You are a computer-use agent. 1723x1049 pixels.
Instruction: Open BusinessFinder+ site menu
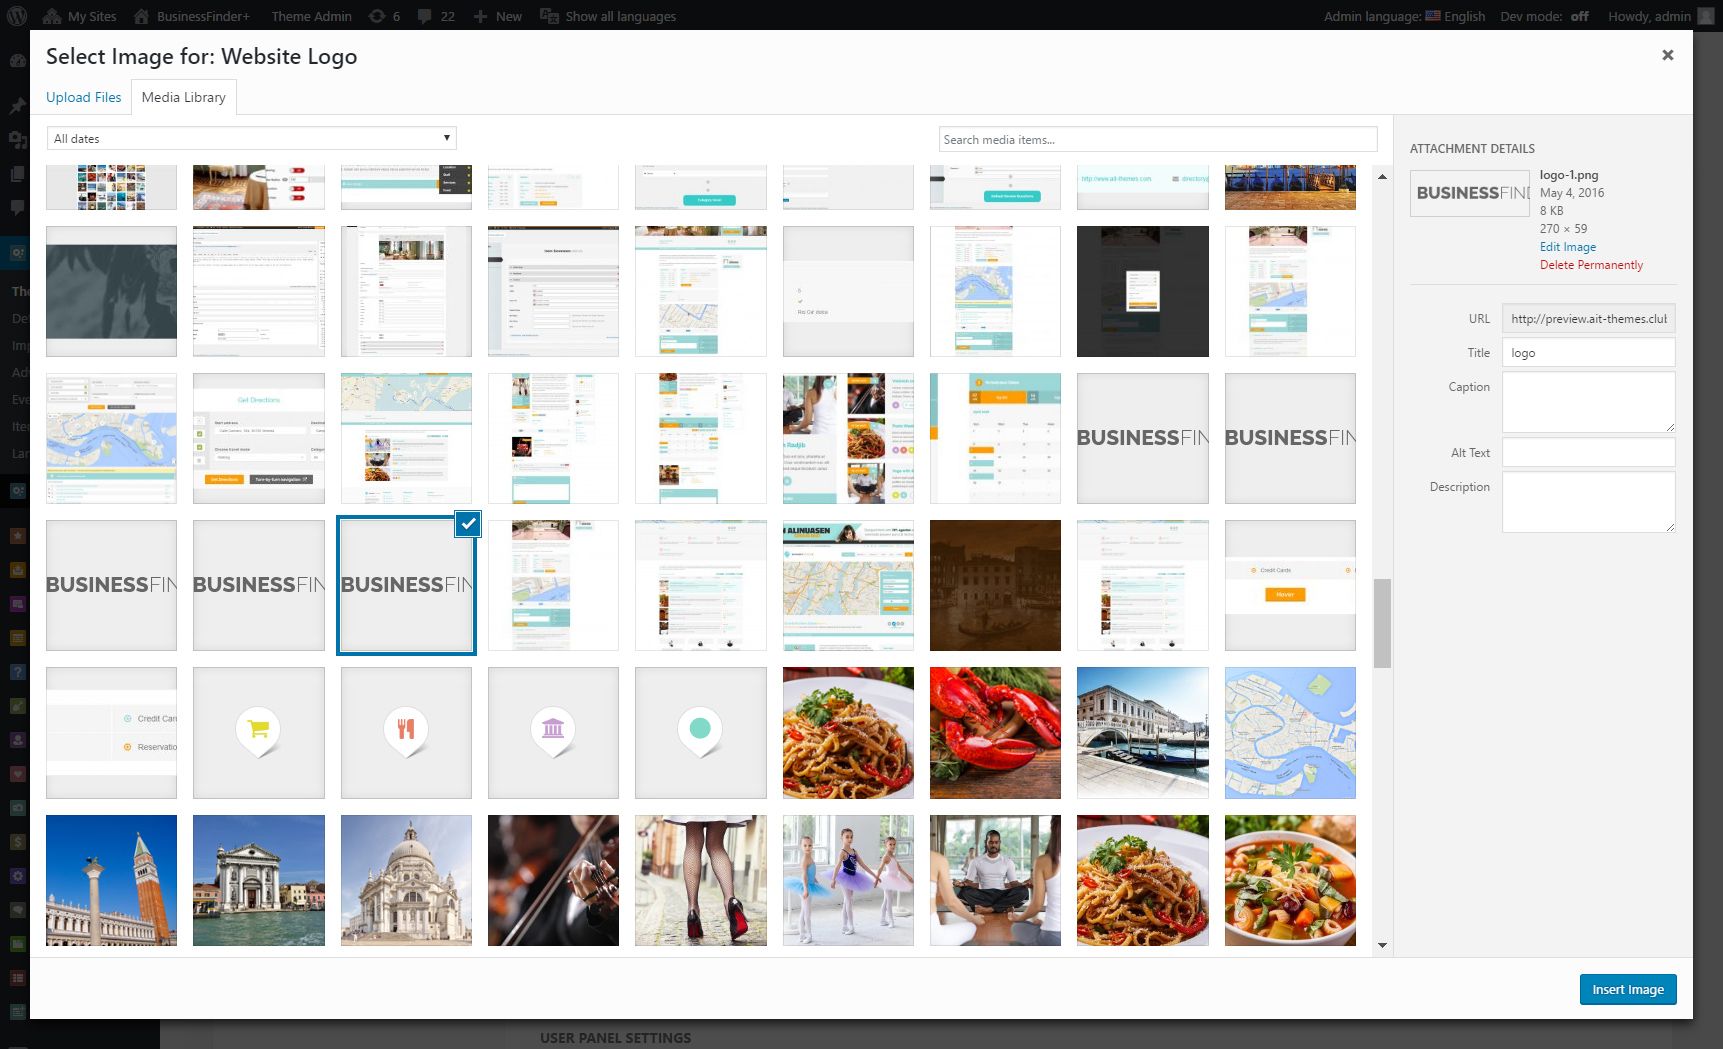coord(191,16)
